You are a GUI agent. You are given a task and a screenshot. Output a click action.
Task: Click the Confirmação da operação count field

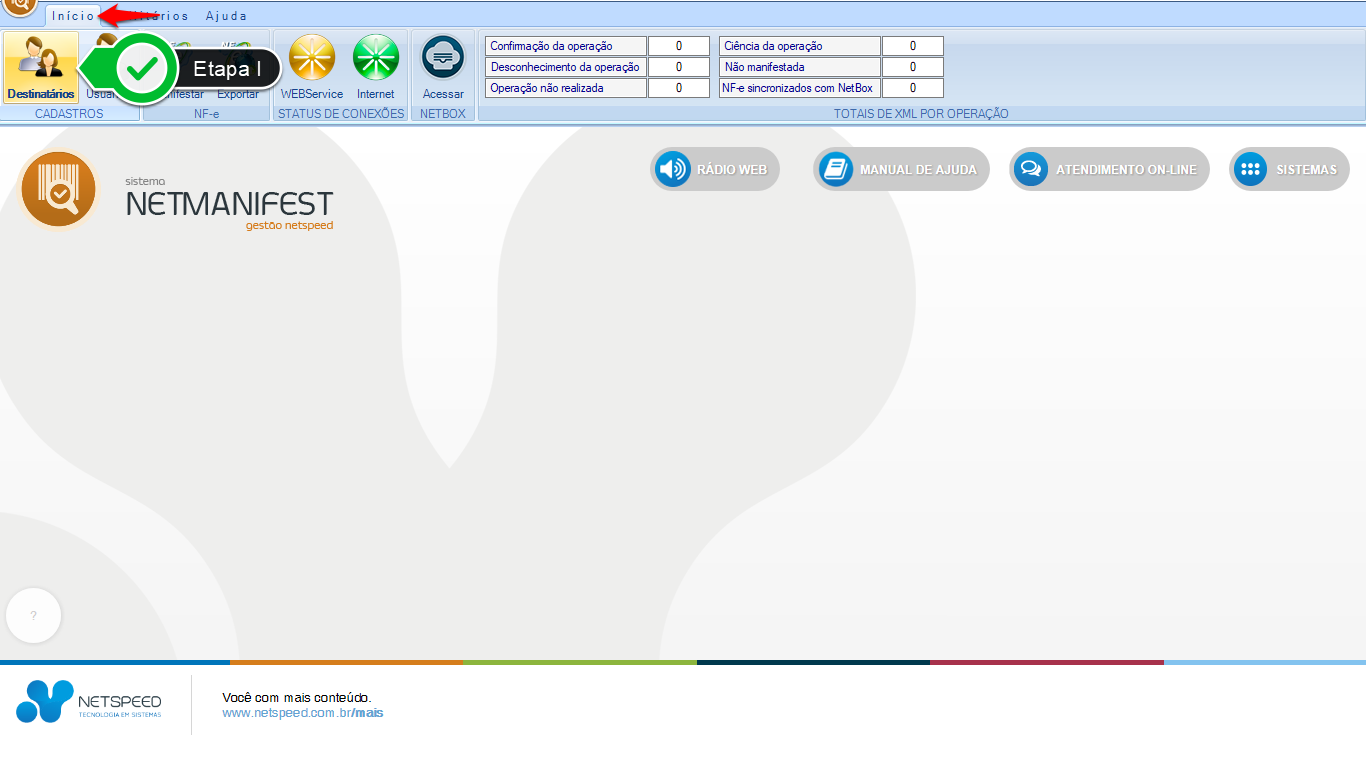679,46
